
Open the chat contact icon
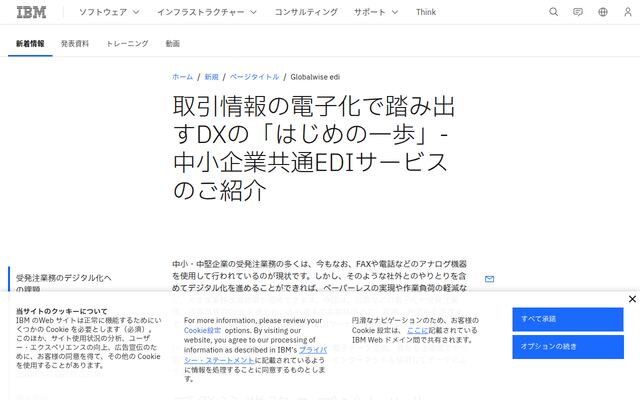pos(578,12)
